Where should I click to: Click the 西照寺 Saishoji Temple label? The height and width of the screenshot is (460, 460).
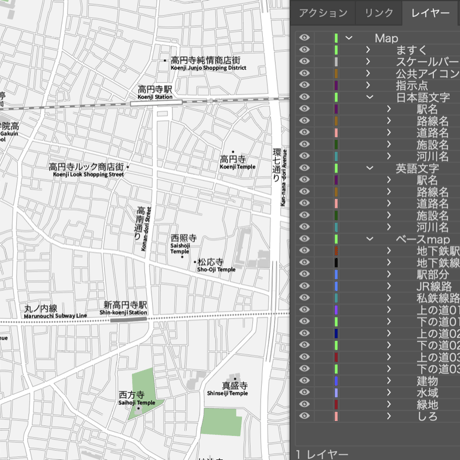pyautogui.click(x=183, y=244)
